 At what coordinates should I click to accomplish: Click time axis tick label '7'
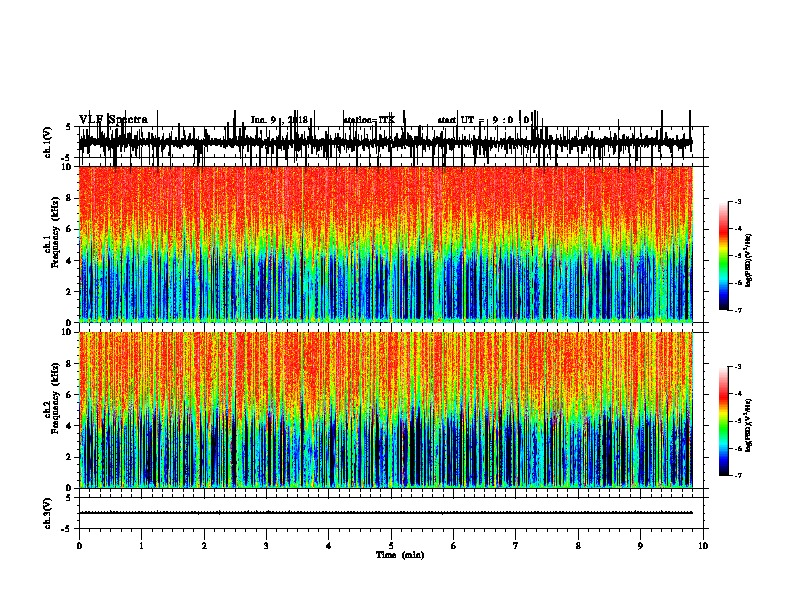(x=516, y=546)
